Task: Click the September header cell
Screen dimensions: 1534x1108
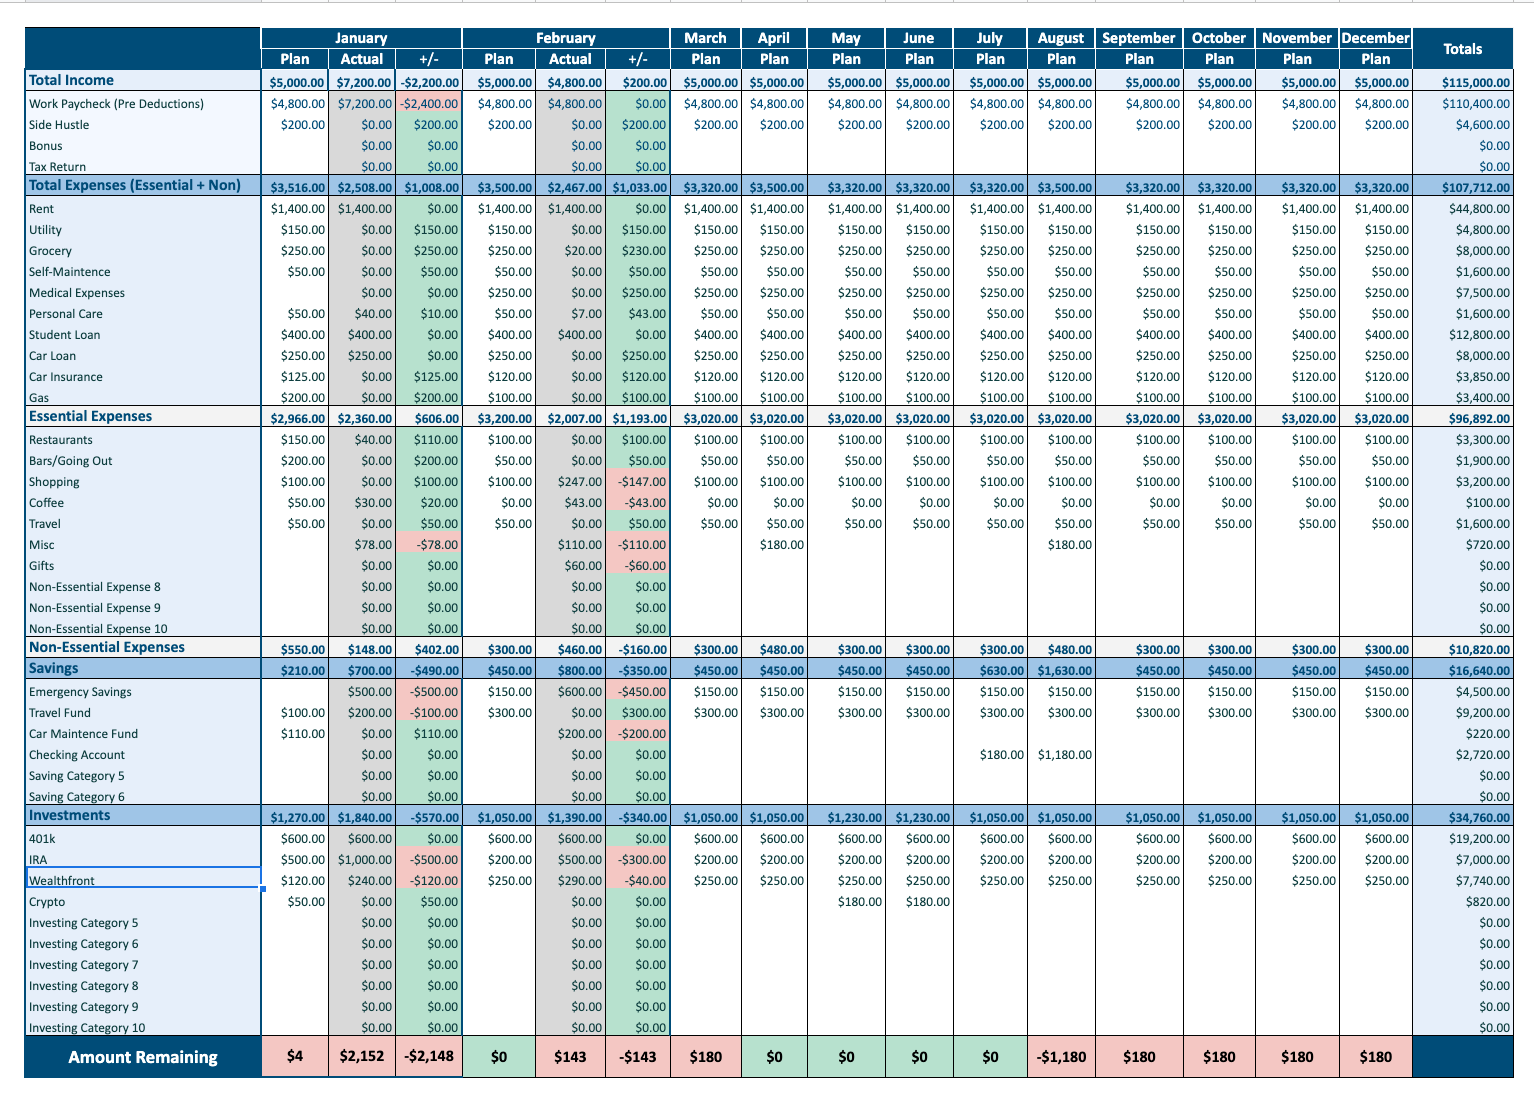Action: point(1138,38)
